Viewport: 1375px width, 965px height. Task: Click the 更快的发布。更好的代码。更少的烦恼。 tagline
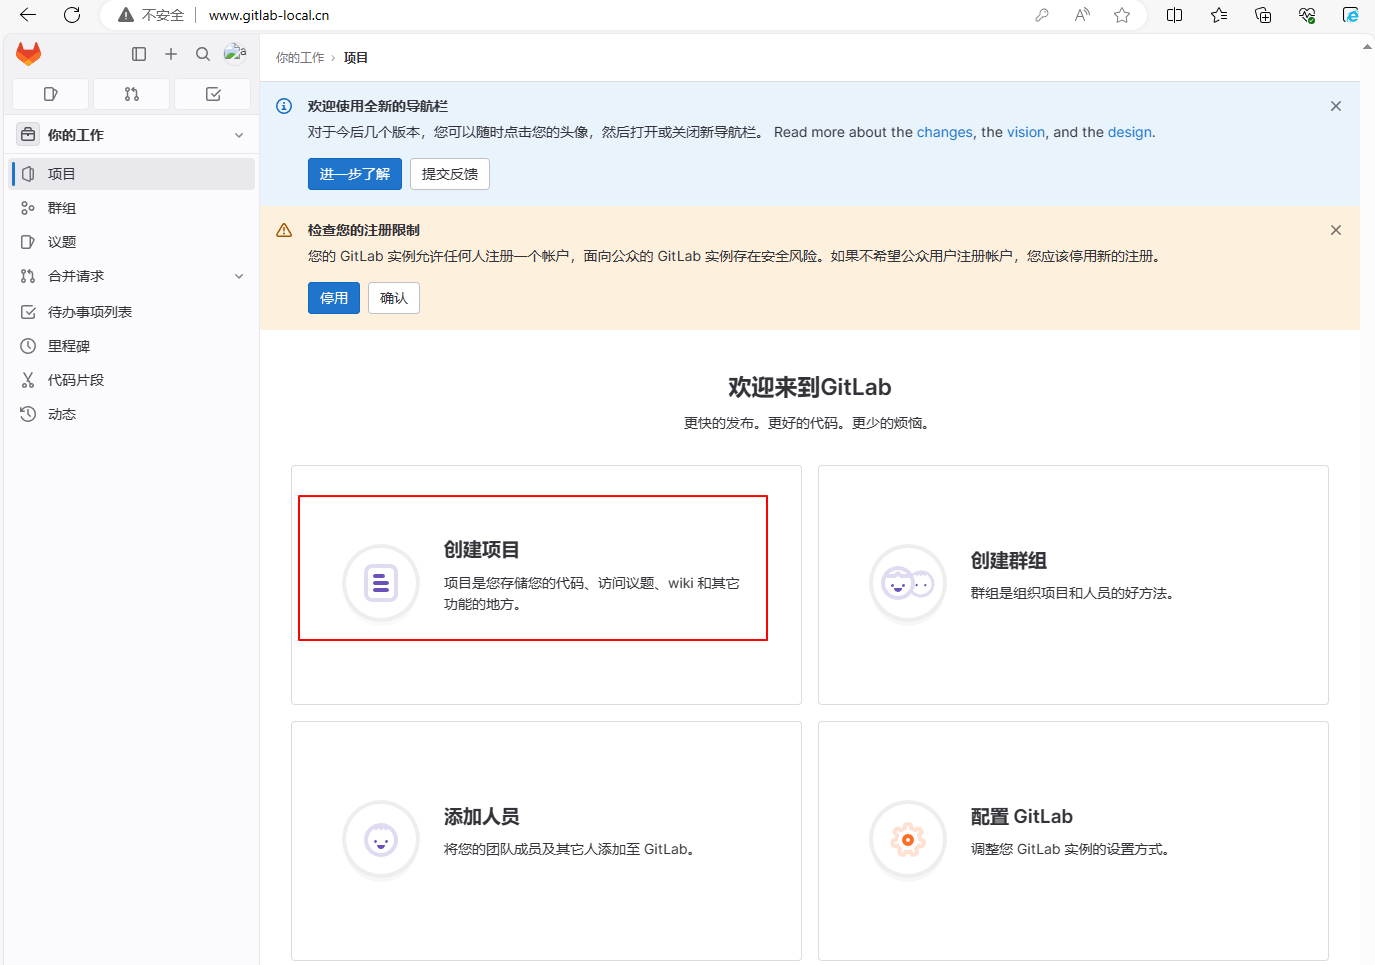point(810,423)
